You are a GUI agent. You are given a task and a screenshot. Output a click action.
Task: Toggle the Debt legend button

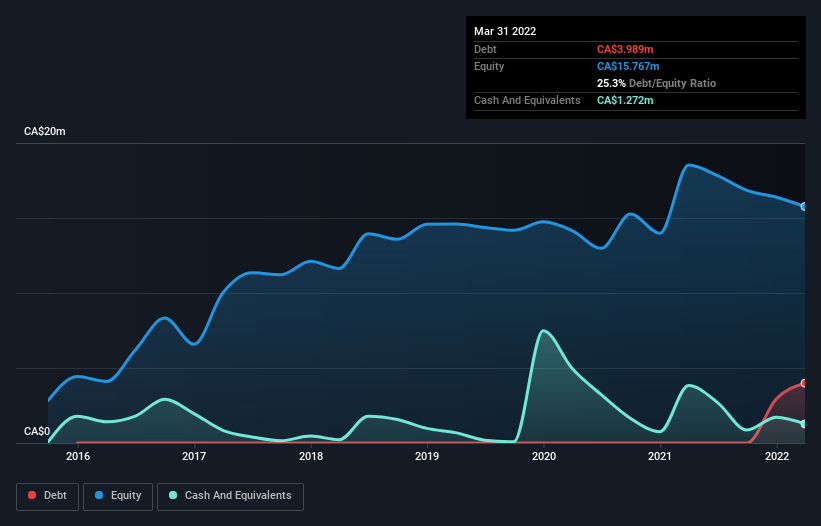pyautogui.click(x=48, y=496)
